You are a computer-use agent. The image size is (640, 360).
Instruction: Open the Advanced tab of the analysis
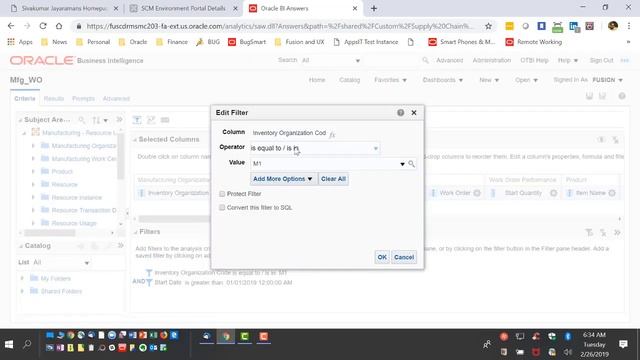click(x=116, y=98)
